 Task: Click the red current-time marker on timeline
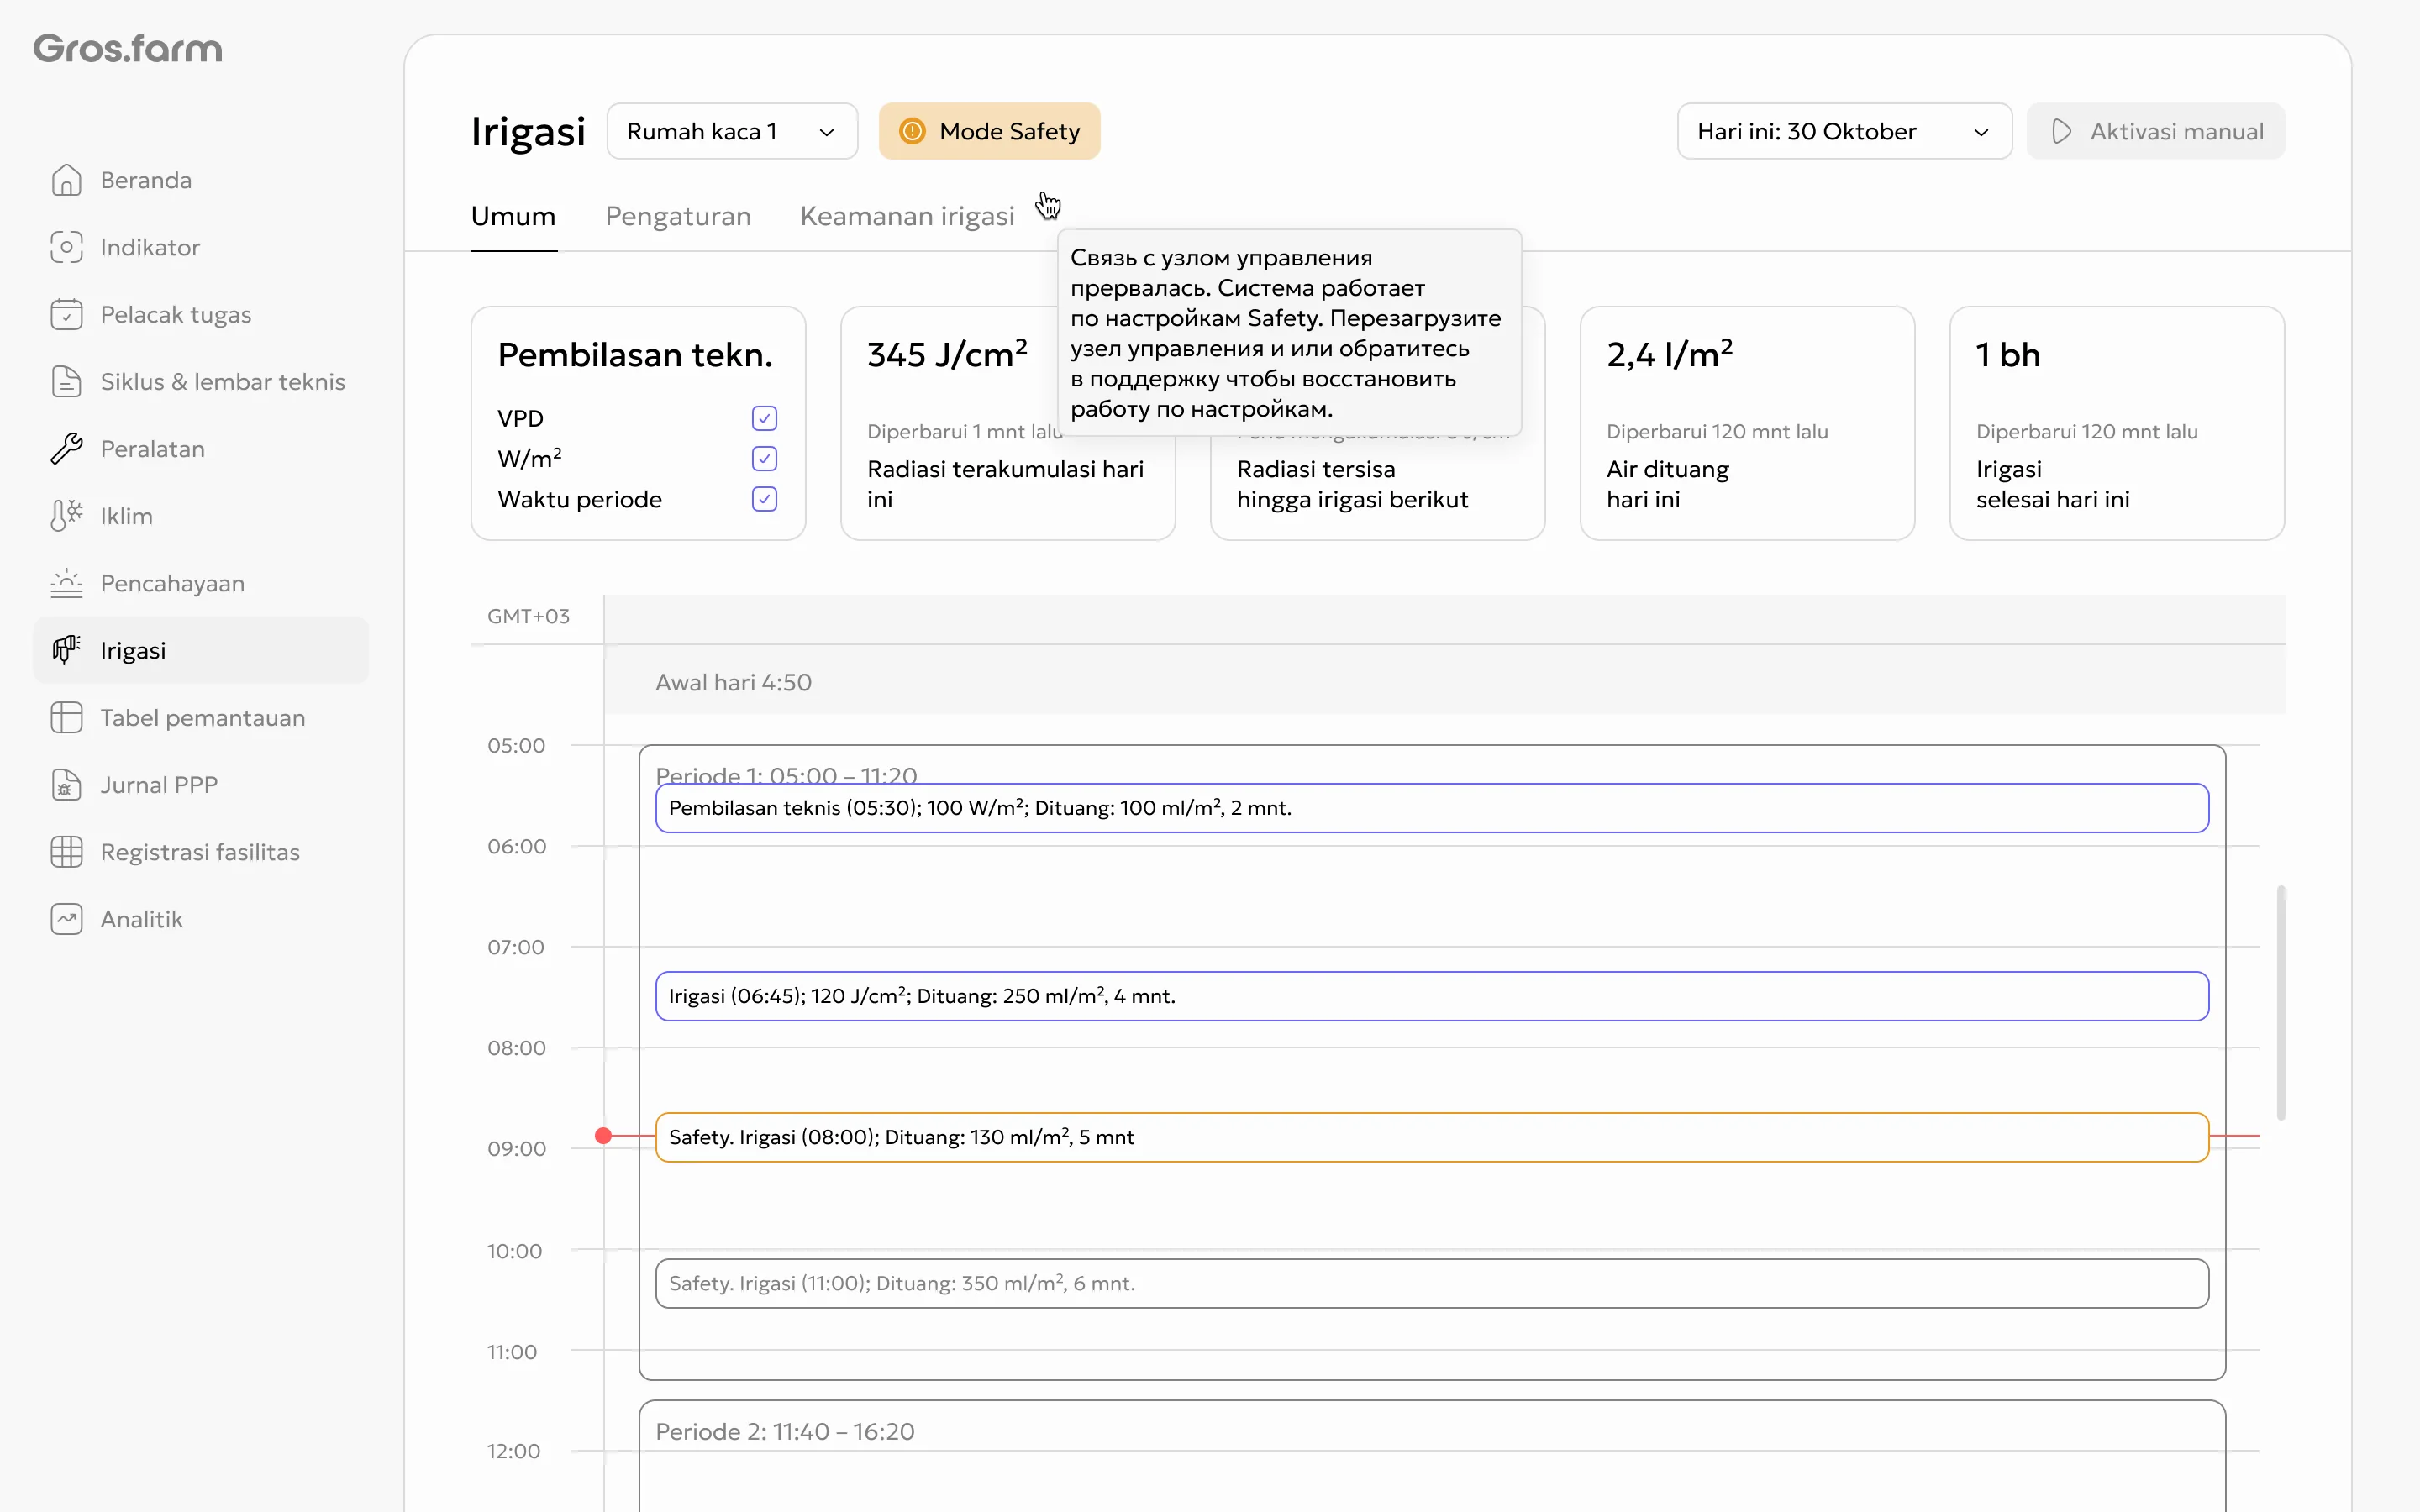pyautogui.click(x=603, y=1136)
